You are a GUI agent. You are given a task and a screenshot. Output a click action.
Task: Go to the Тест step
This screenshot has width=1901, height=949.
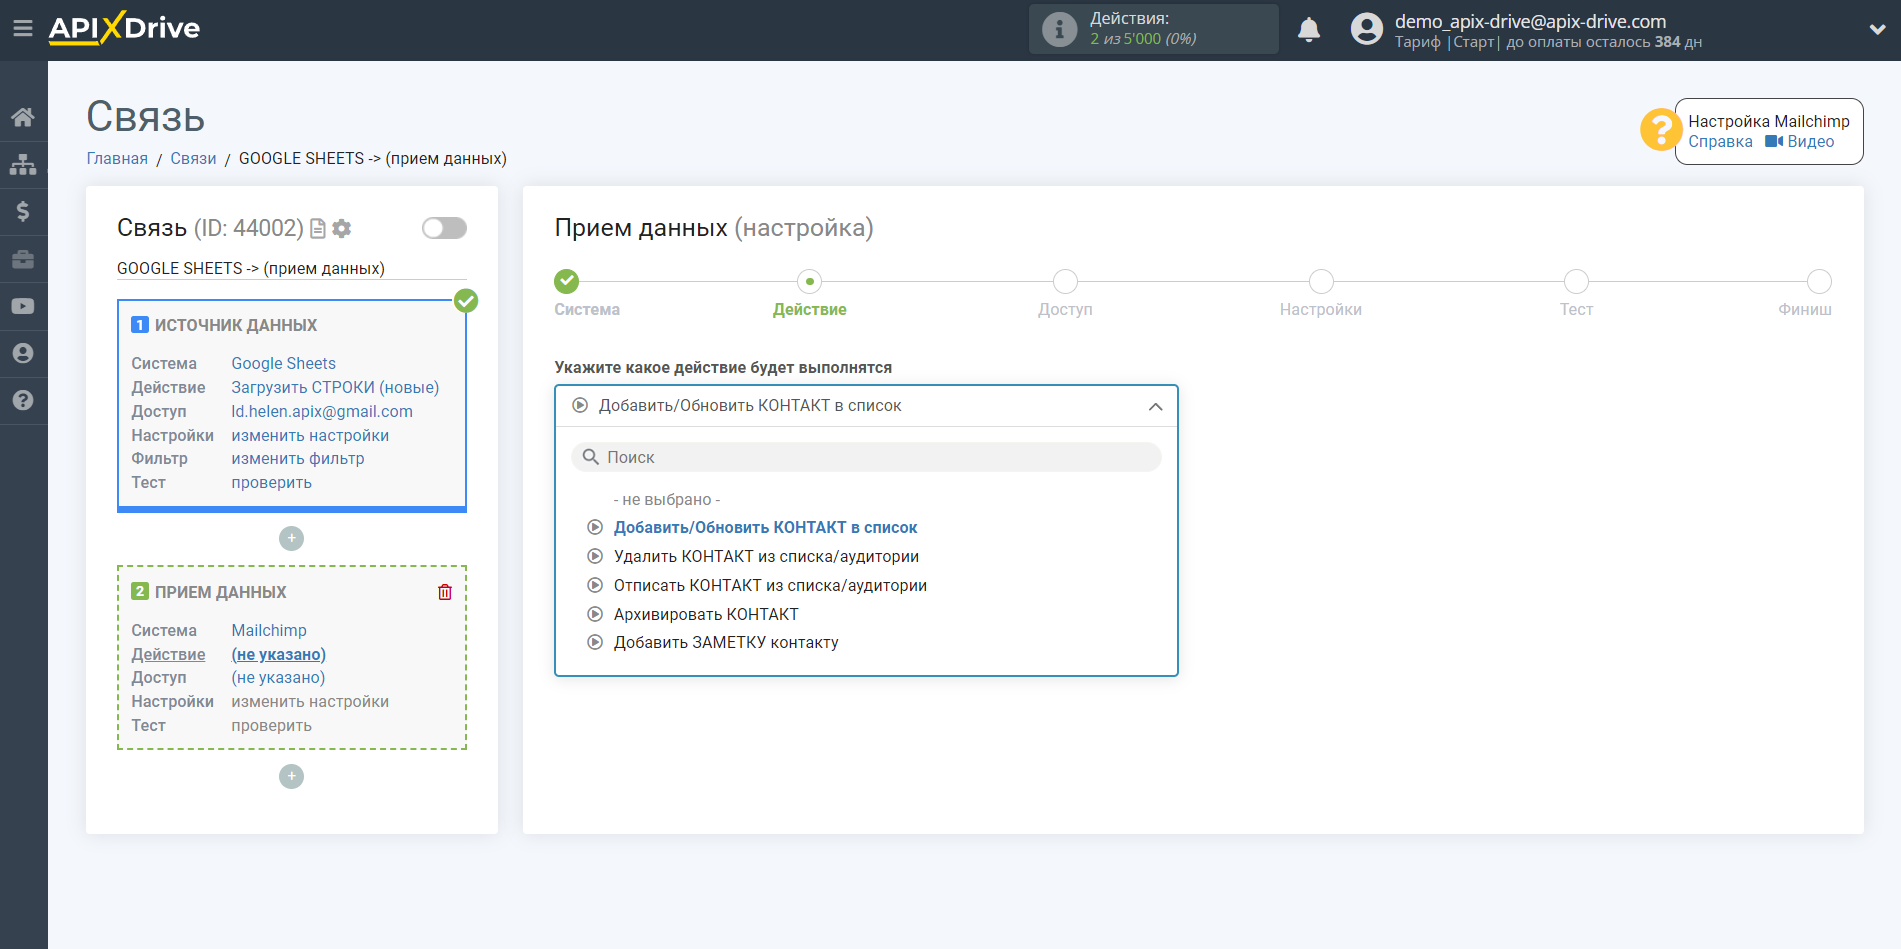1576,294
